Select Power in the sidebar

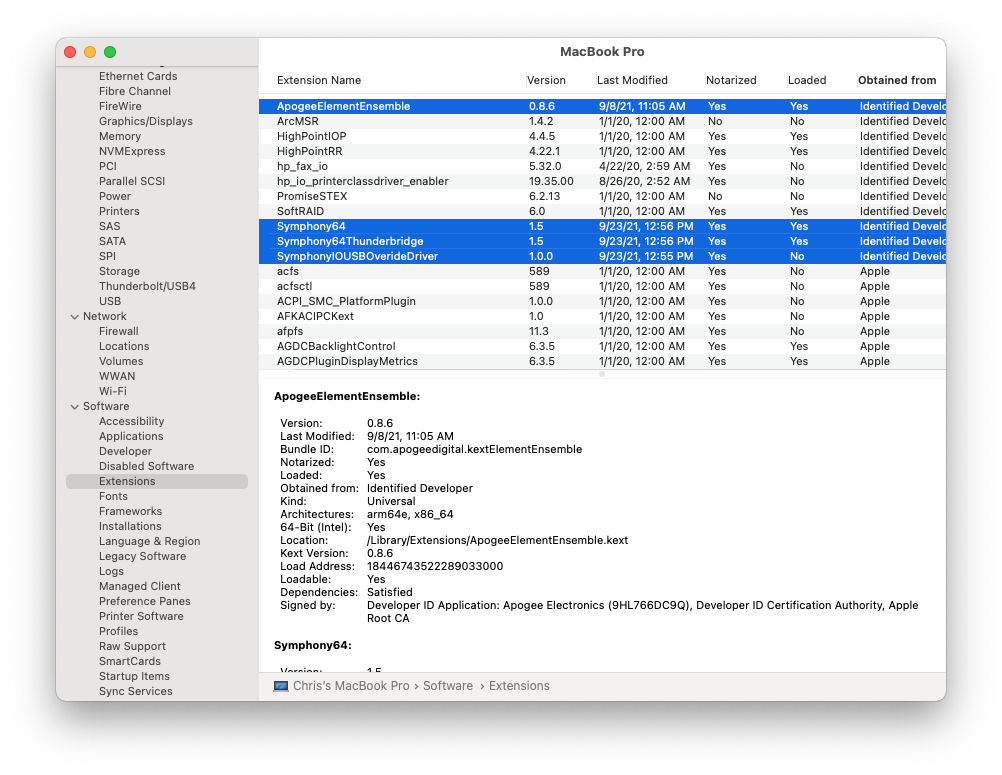[114, 196]
